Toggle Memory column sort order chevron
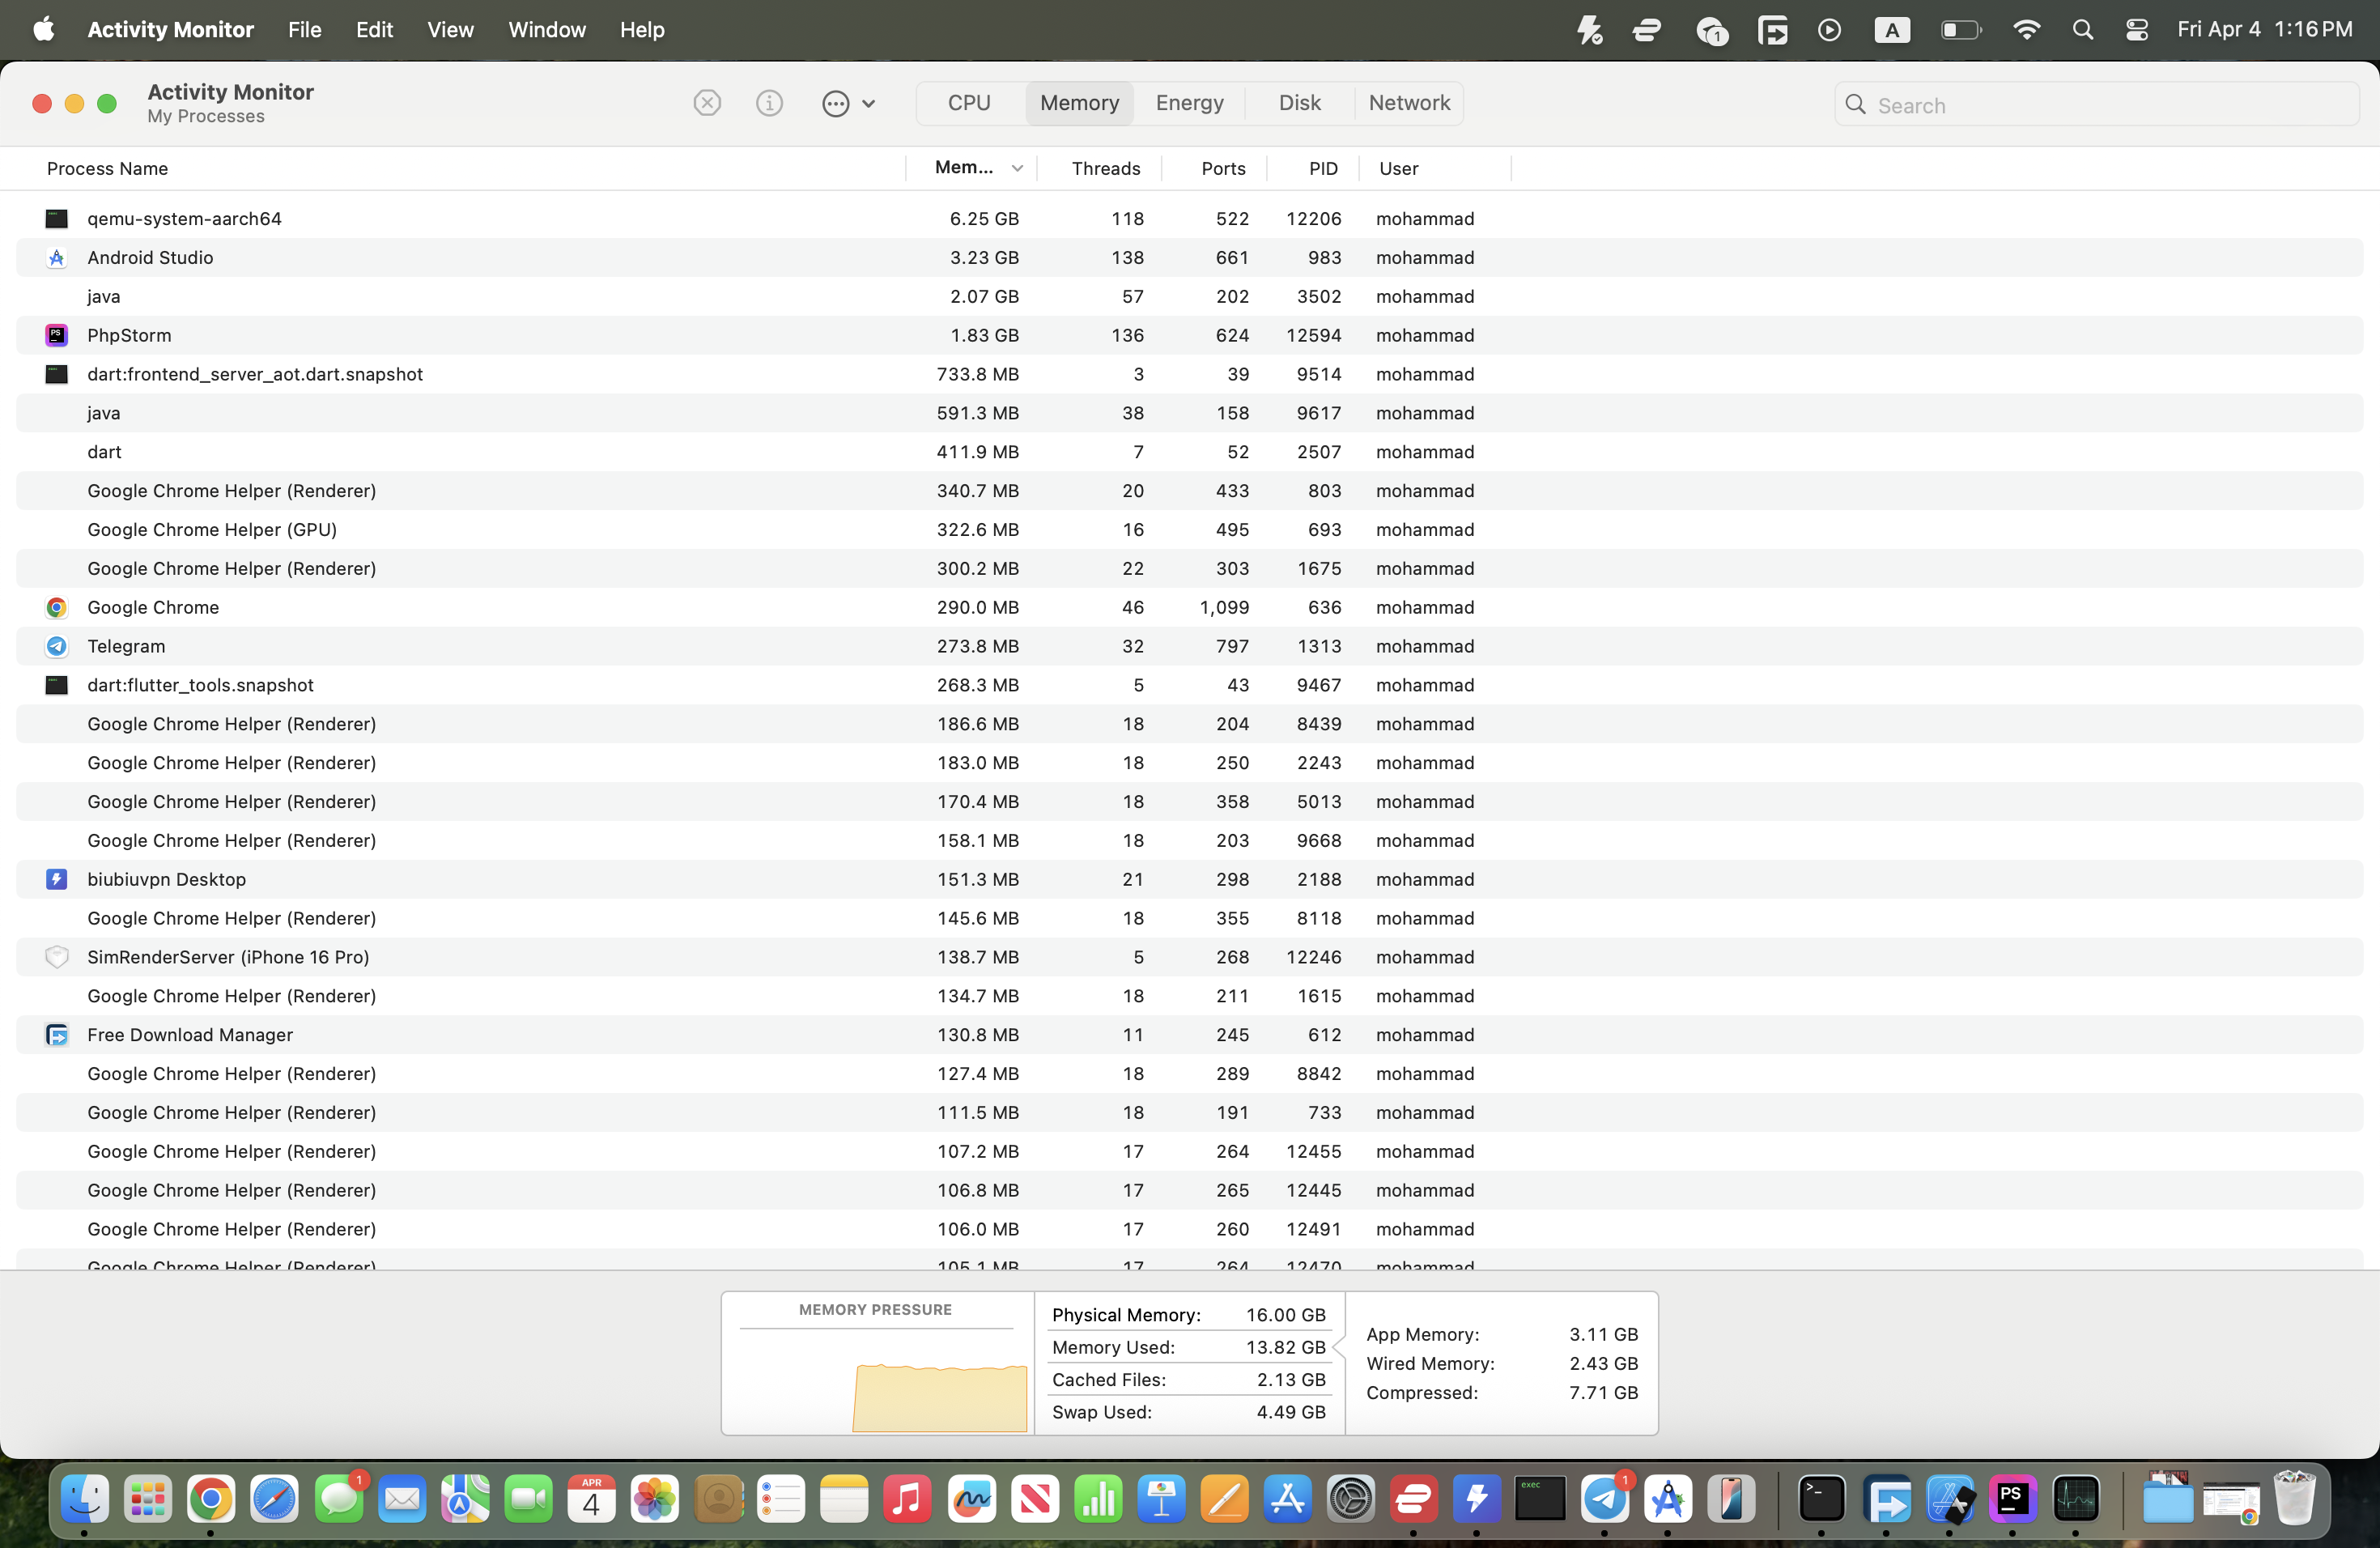This screenshot has height=1548, width=2380. pos(1017,168)
